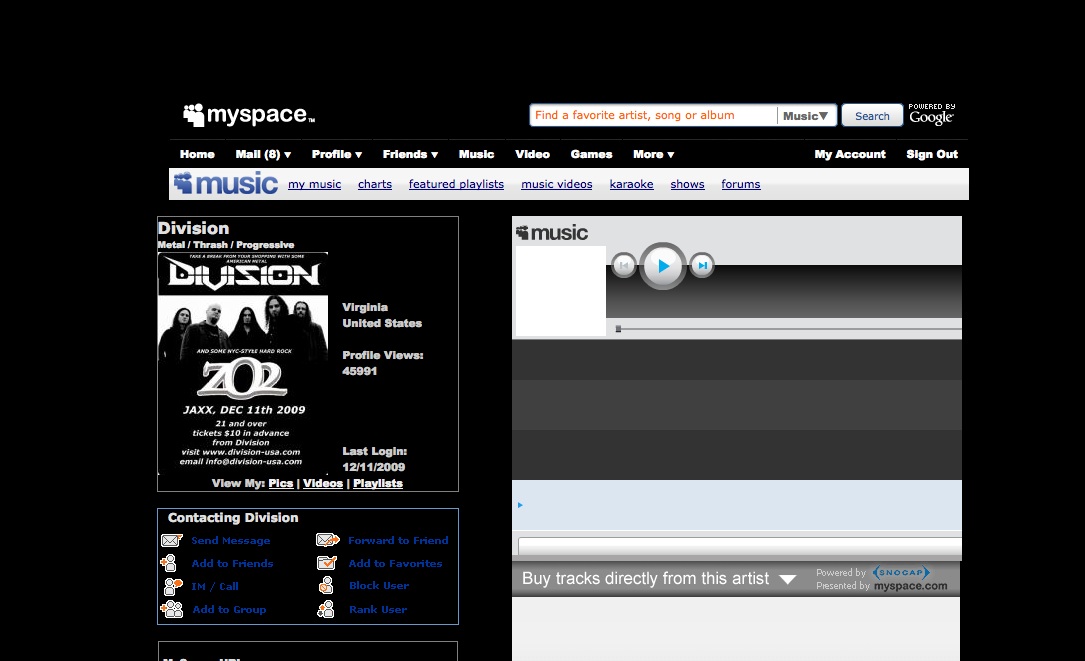Click the Forward to Friend envelope icon
This screenshot has width=1085, height=661.
[x=328, y=540]
